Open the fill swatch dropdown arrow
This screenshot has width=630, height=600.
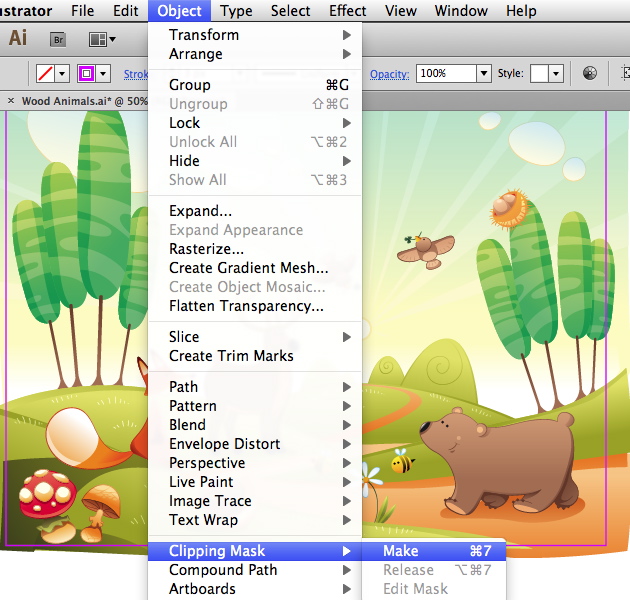(x=62, y=74)
